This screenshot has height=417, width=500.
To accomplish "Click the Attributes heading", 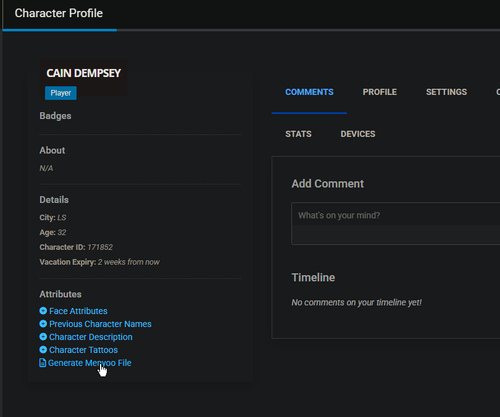I will point(60,294).
